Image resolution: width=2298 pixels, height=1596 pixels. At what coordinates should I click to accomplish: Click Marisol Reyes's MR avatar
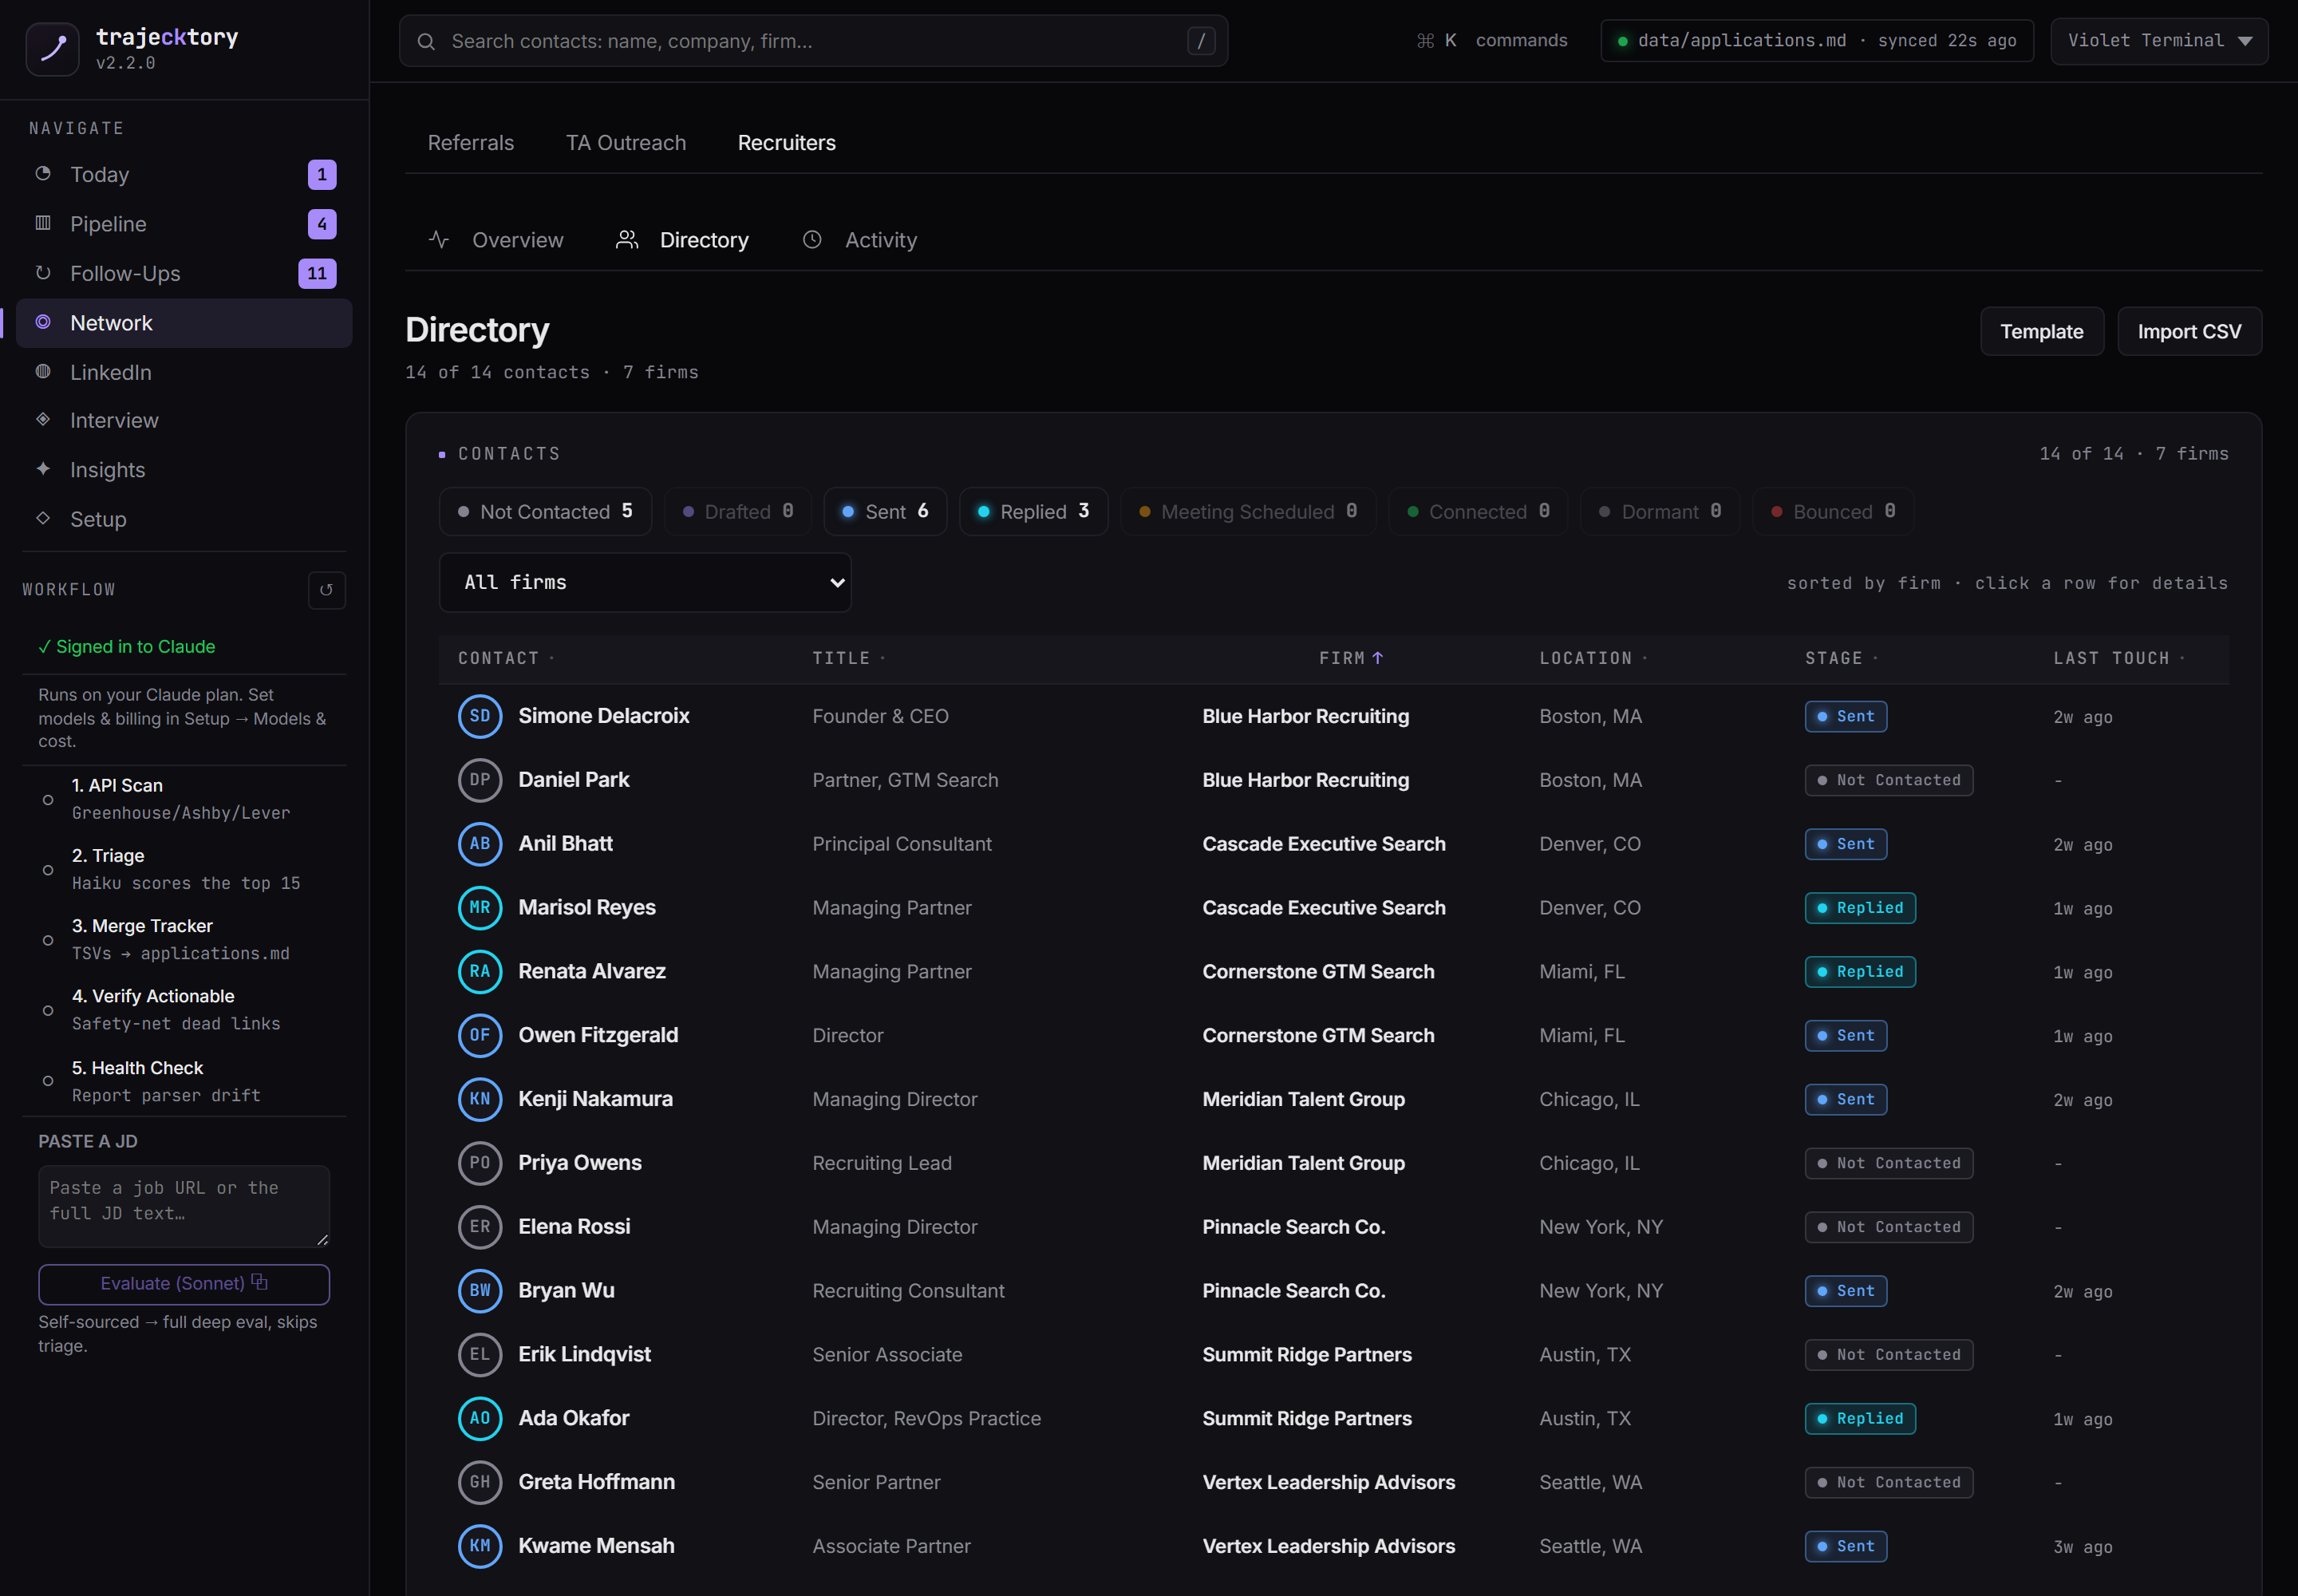480,908
